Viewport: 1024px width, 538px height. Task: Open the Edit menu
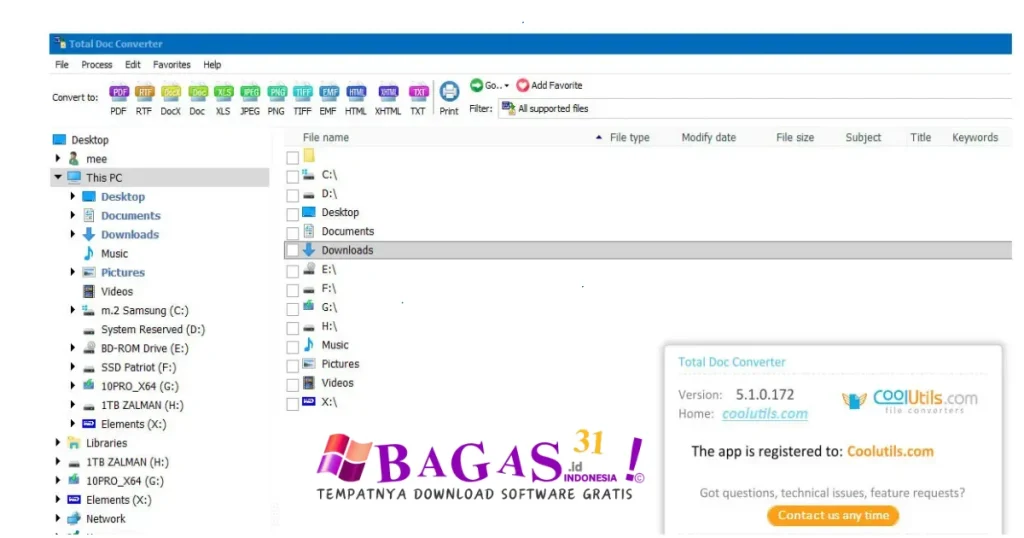(133, 65)
